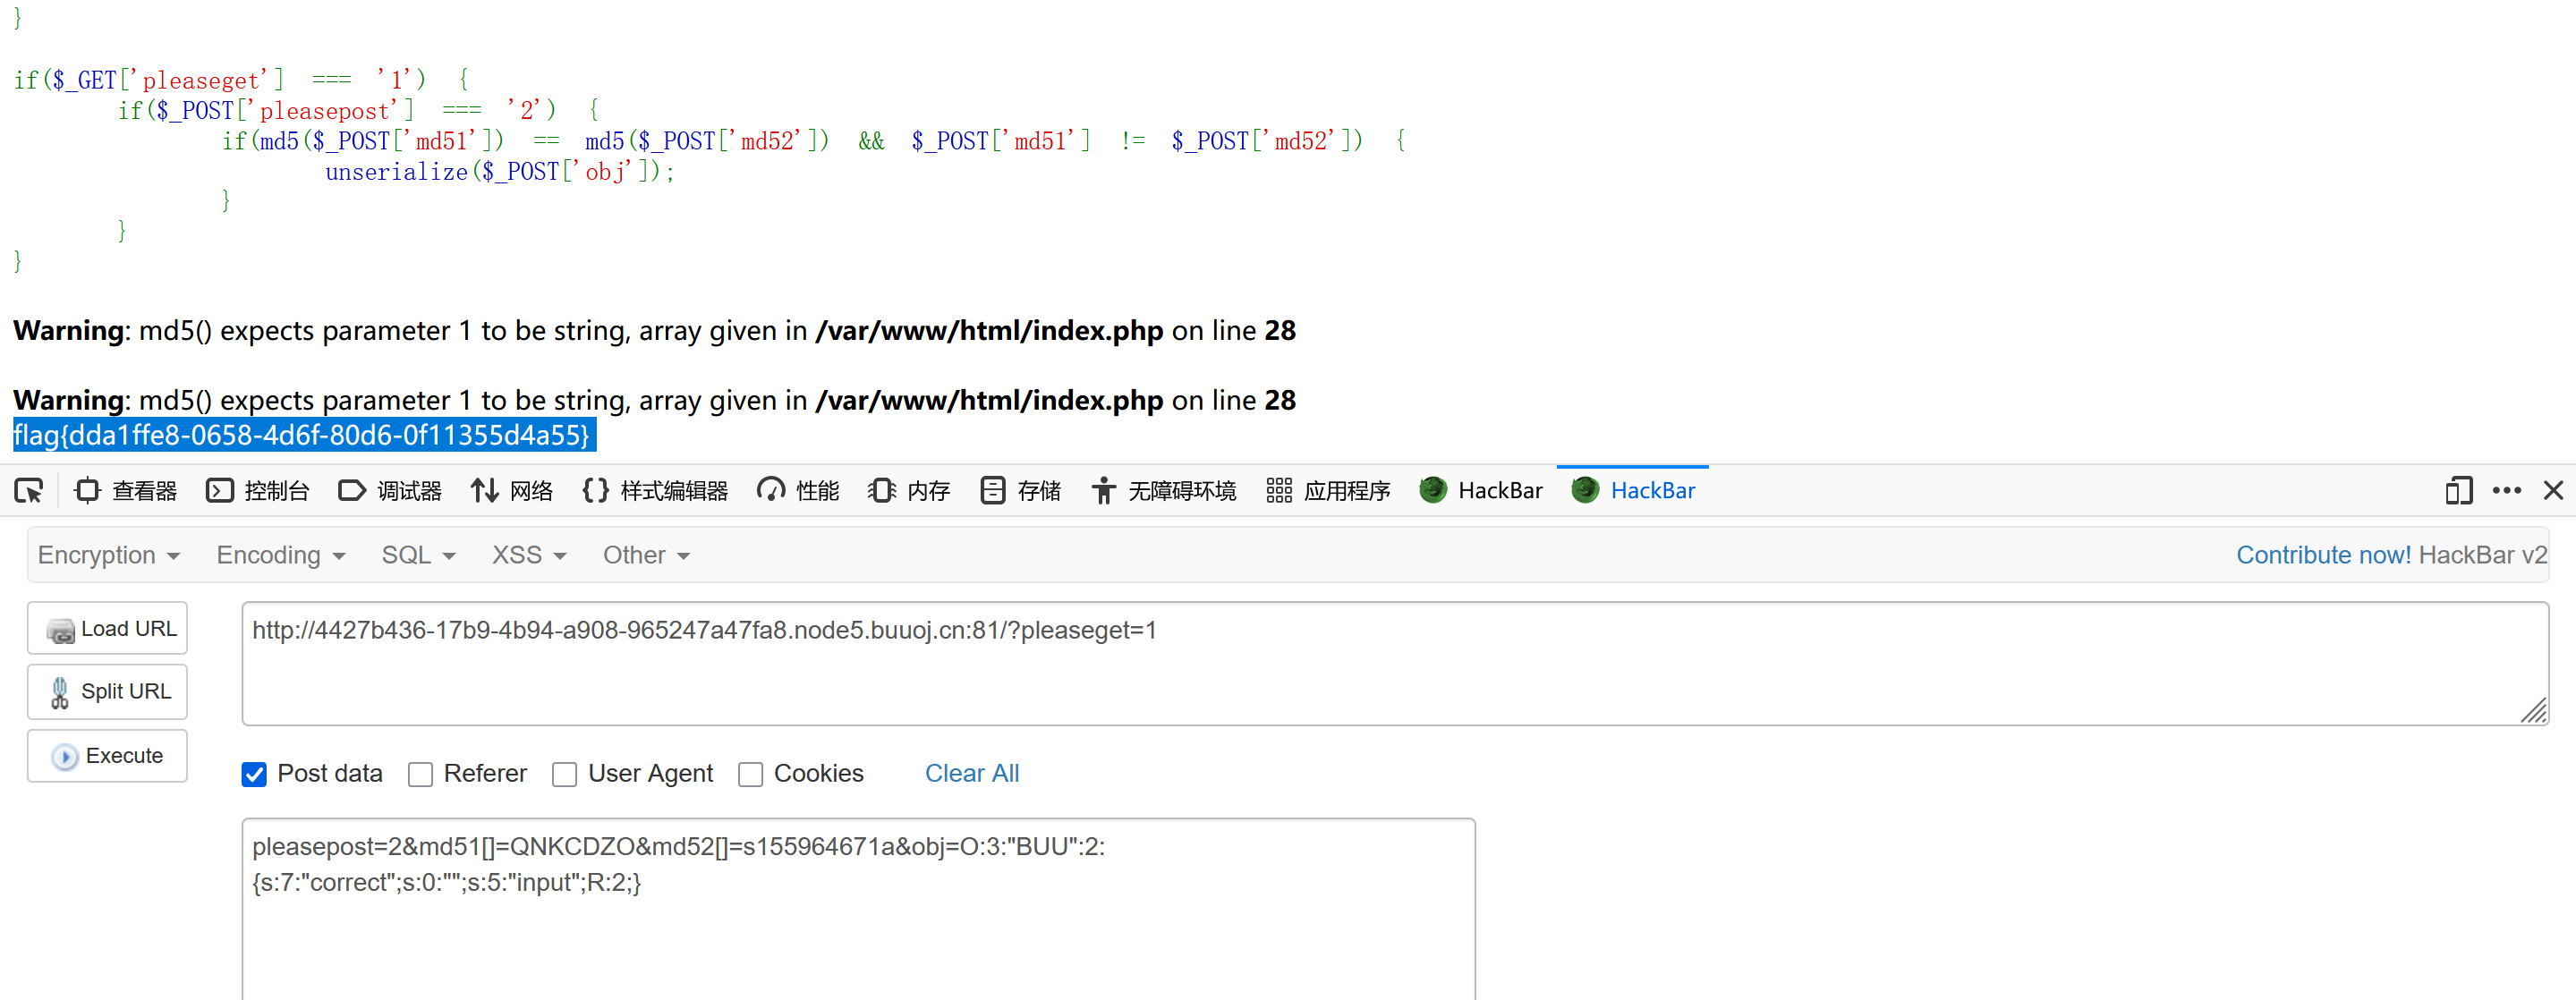
Task: Expand the Encryption dropdown
Action: (x=108, y=555)
